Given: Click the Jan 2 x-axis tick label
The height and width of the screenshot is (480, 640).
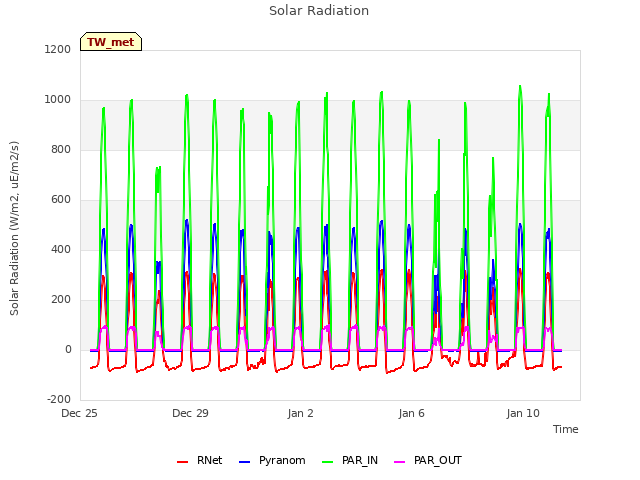Looking at the screenshot, I should click(x=300, y=413).
